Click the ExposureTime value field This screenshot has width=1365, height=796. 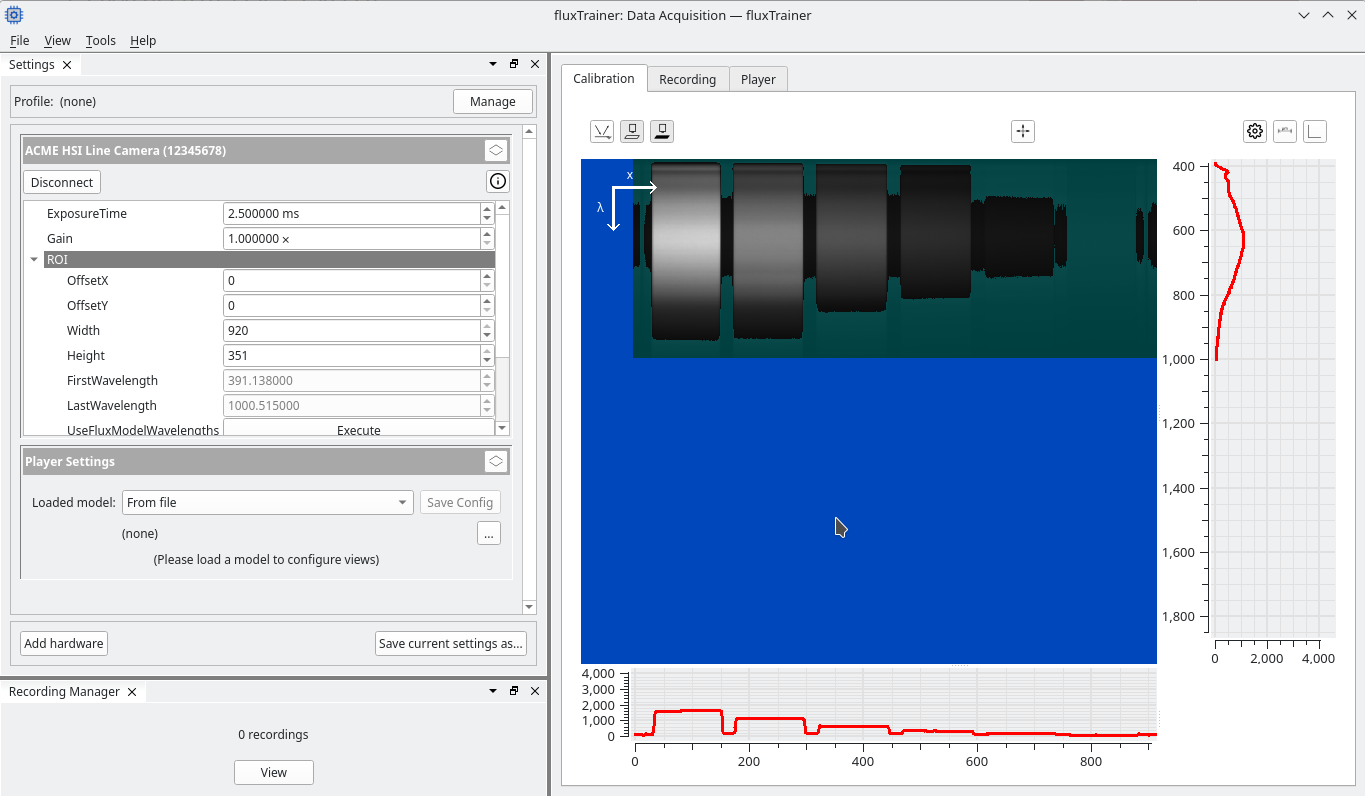[x=352, y=213]
